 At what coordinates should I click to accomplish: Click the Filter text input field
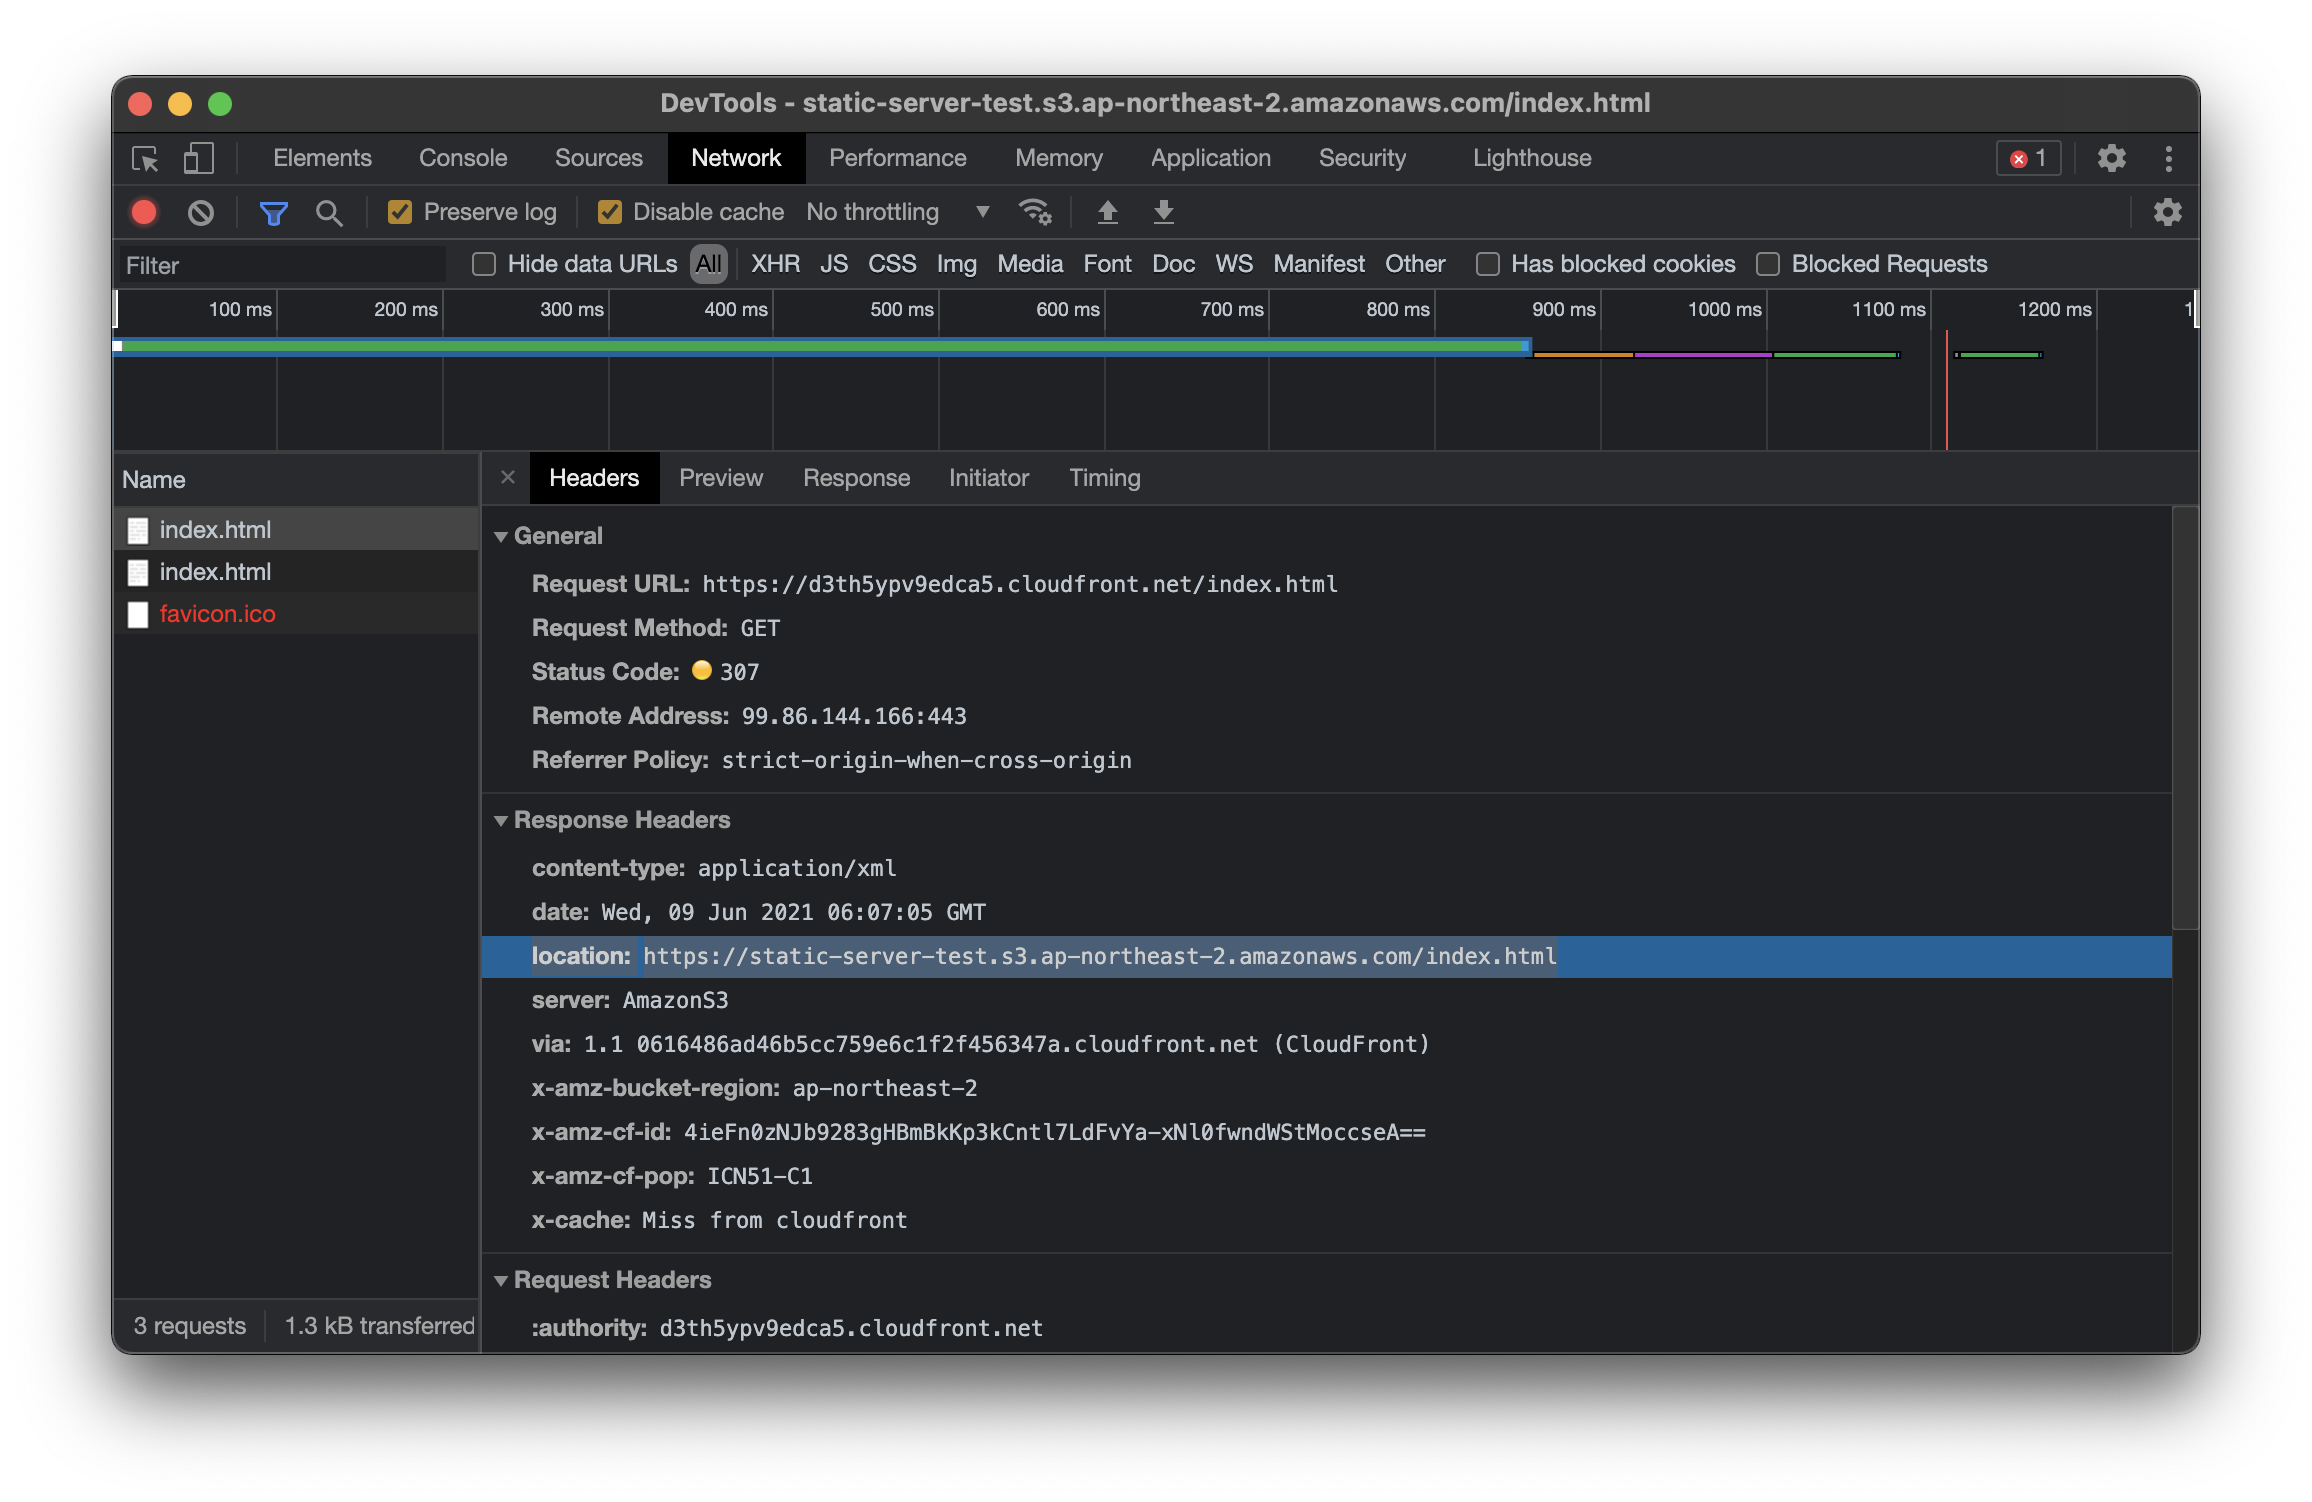pos(282,265)
